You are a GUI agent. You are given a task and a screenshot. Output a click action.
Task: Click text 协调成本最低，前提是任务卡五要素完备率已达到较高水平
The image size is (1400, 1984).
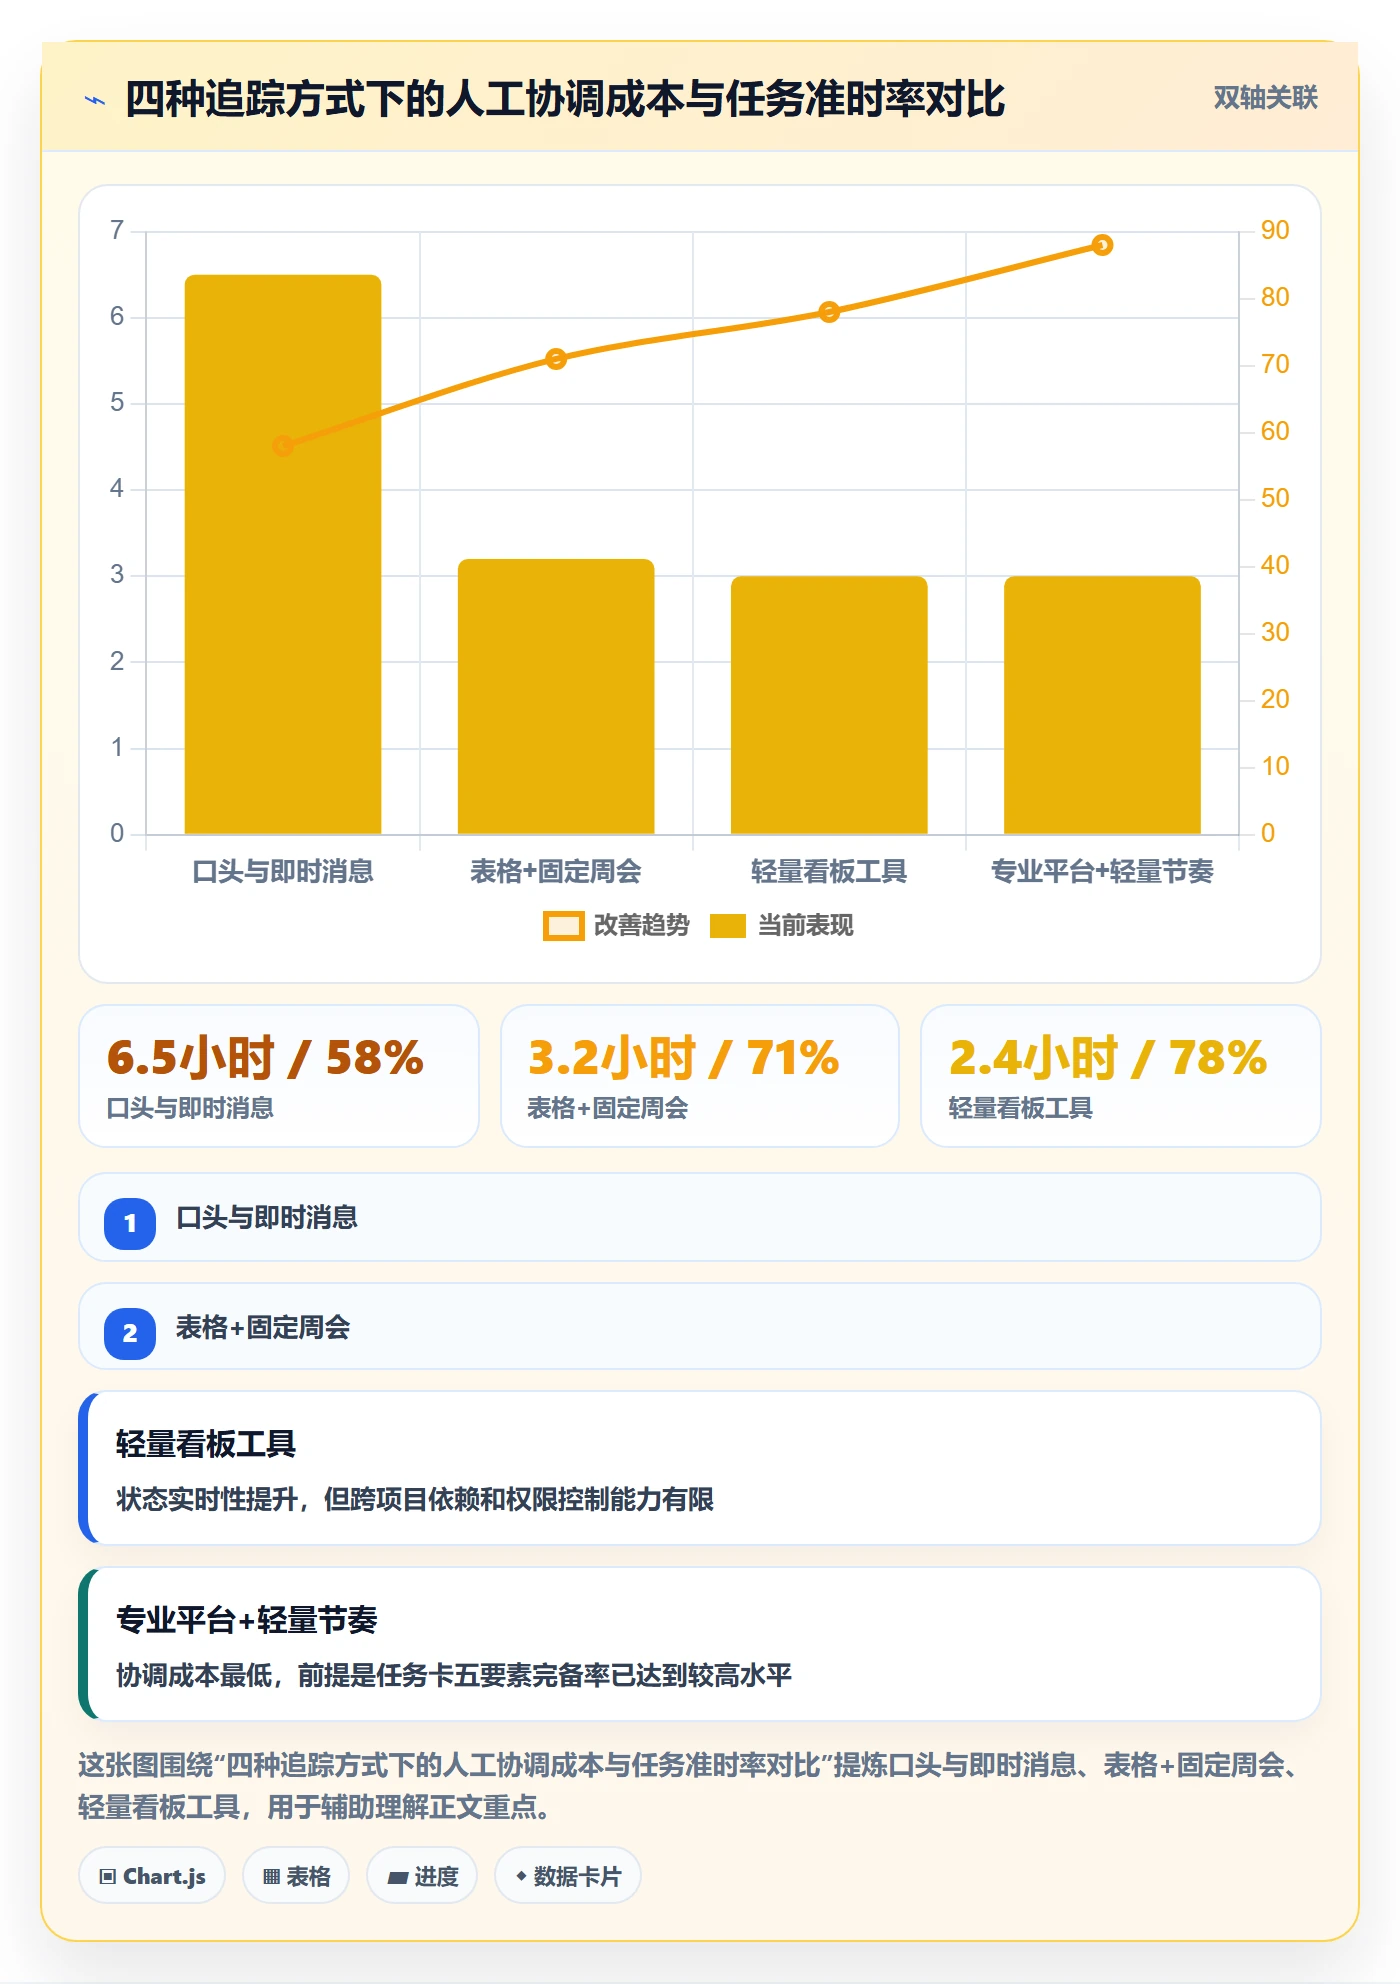tap(454, 1675)
